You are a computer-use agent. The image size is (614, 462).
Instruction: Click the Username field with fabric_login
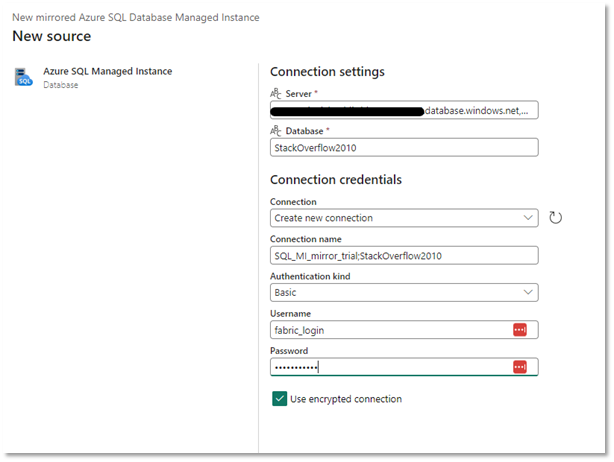[x=404, y=330]
